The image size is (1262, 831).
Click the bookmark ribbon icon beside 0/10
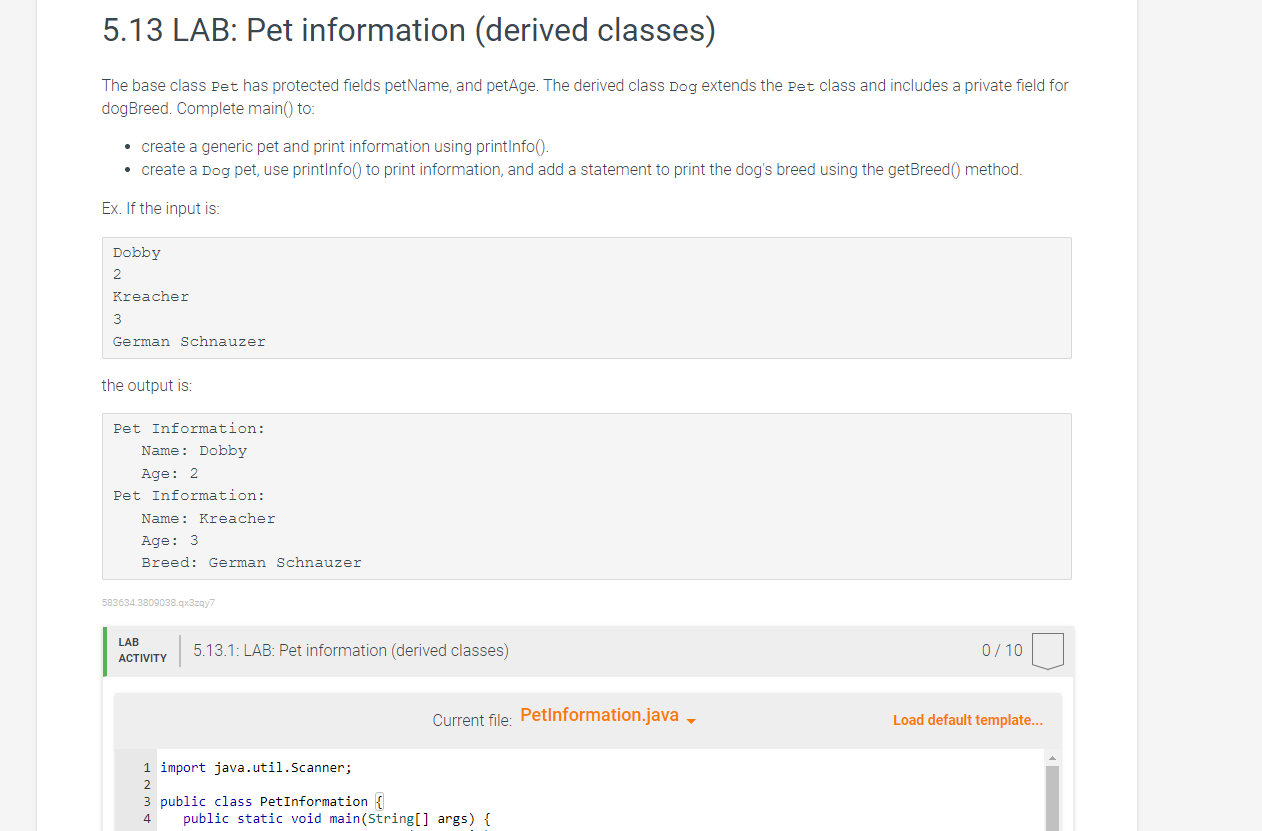[1048, 650]
